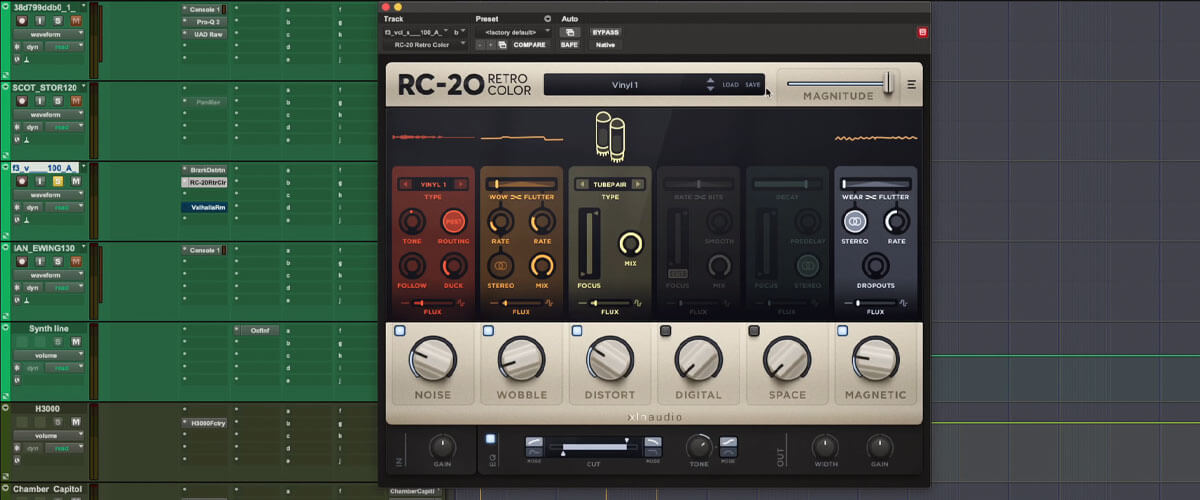Click the SPACE amount knob

[787, 359]
